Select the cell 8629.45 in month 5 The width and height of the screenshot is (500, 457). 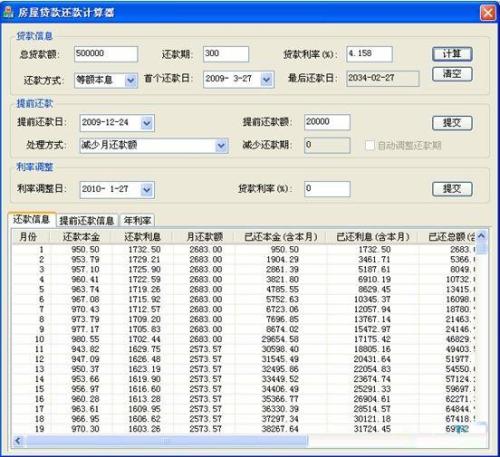point(374,289)
